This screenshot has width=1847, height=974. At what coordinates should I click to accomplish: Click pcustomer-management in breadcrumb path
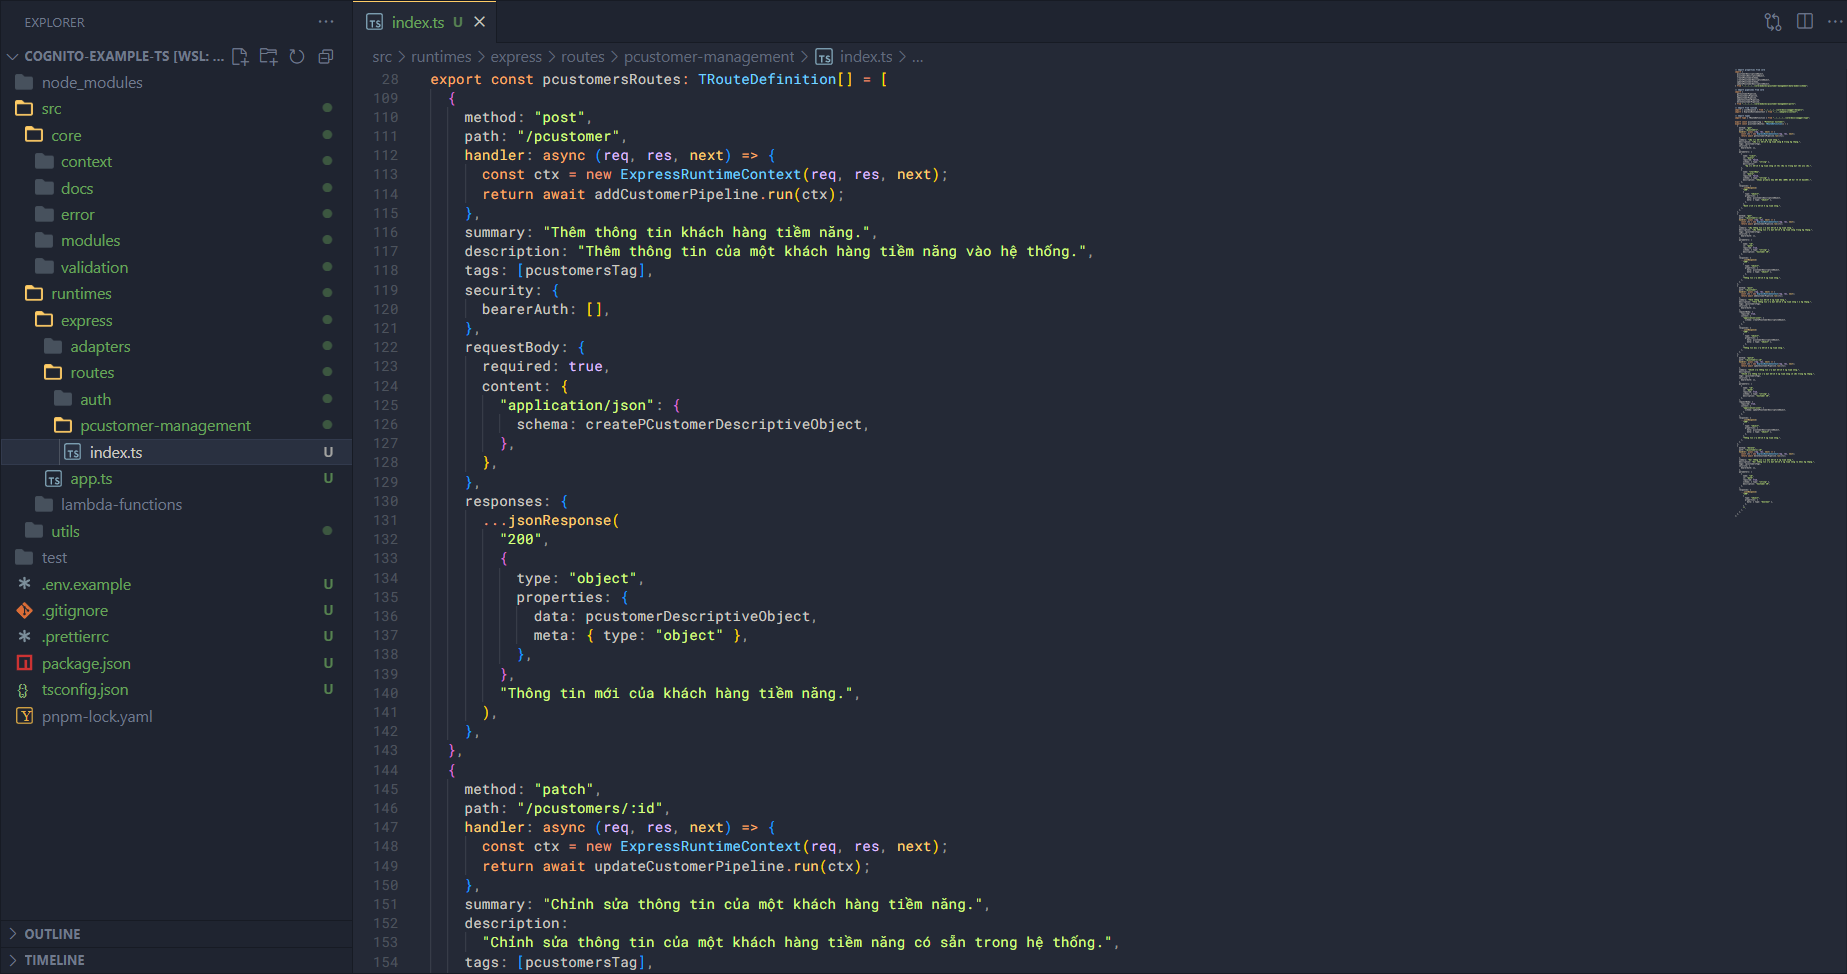(708, 57)
